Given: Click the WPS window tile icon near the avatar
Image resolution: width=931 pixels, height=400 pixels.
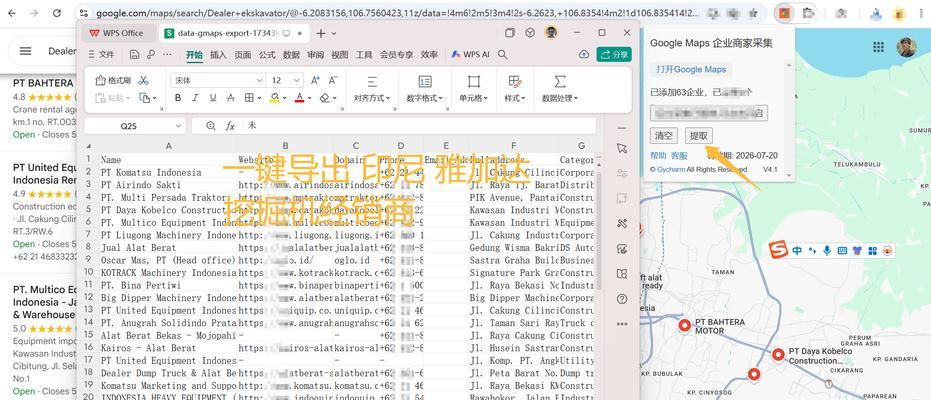Looking at the screenshot, I should 510,33.
